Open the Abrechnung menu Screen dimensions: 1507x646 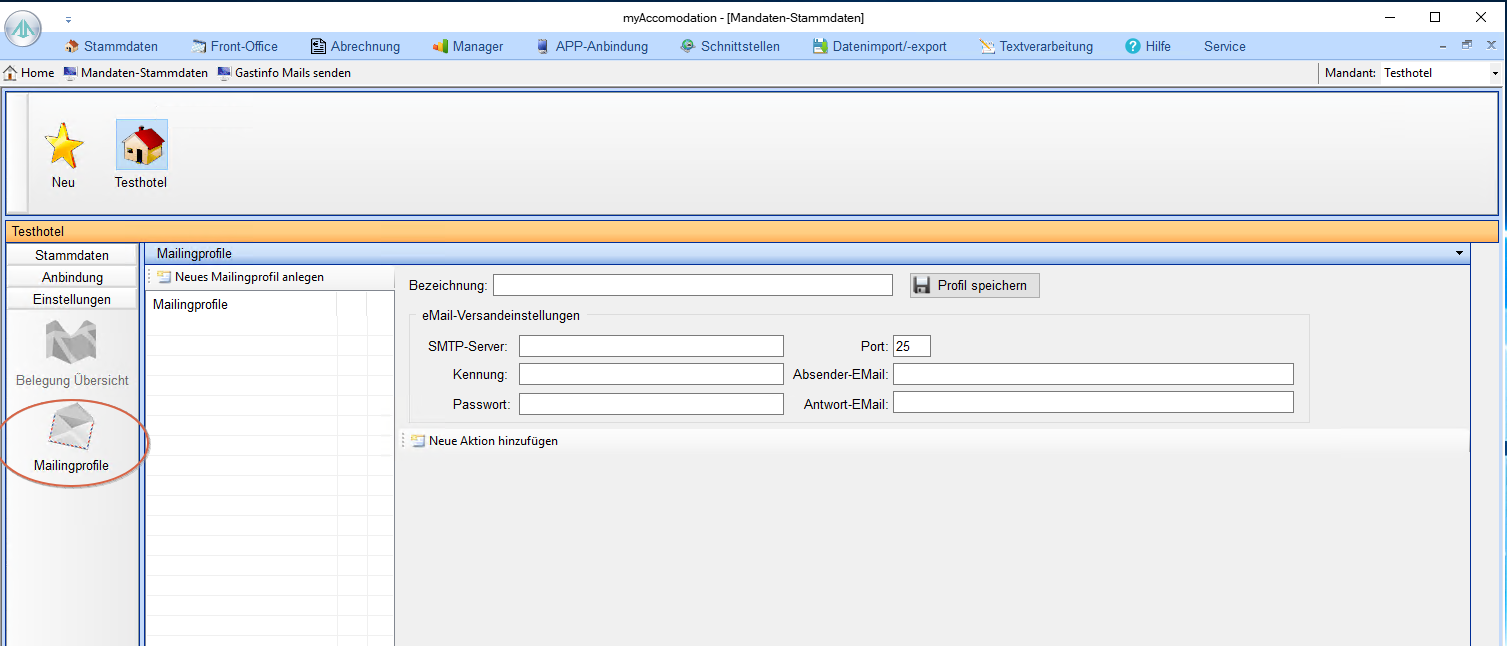coord(355,46)
